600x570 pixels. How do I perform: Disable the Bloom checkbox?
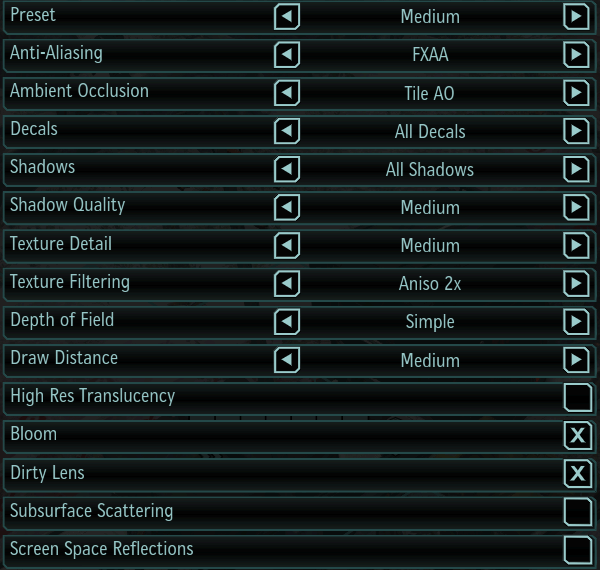coord(577,435)
